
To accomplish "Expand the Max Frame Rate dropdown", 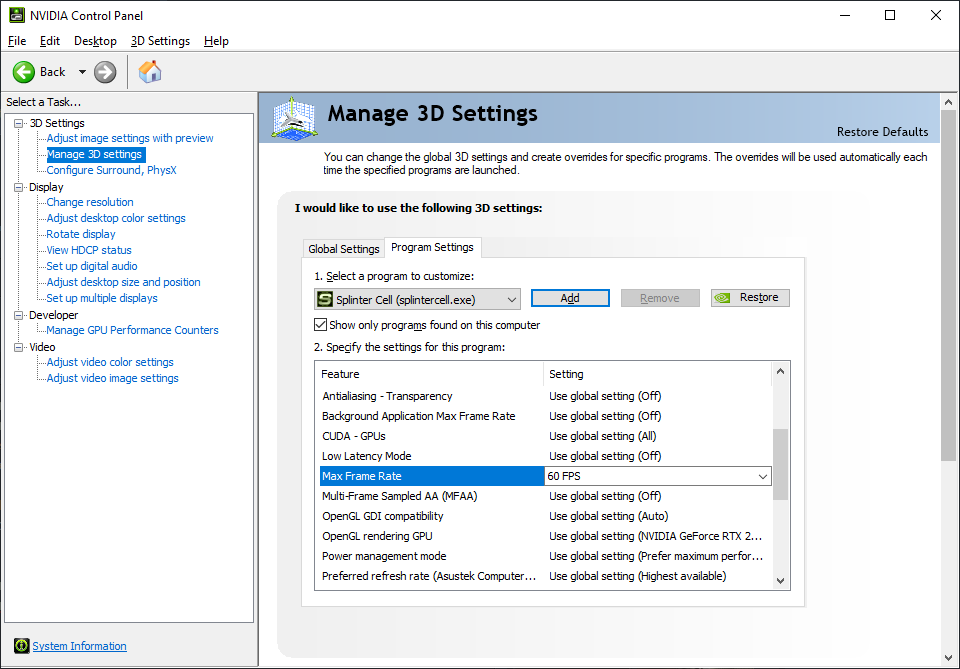I will (763, 477).
